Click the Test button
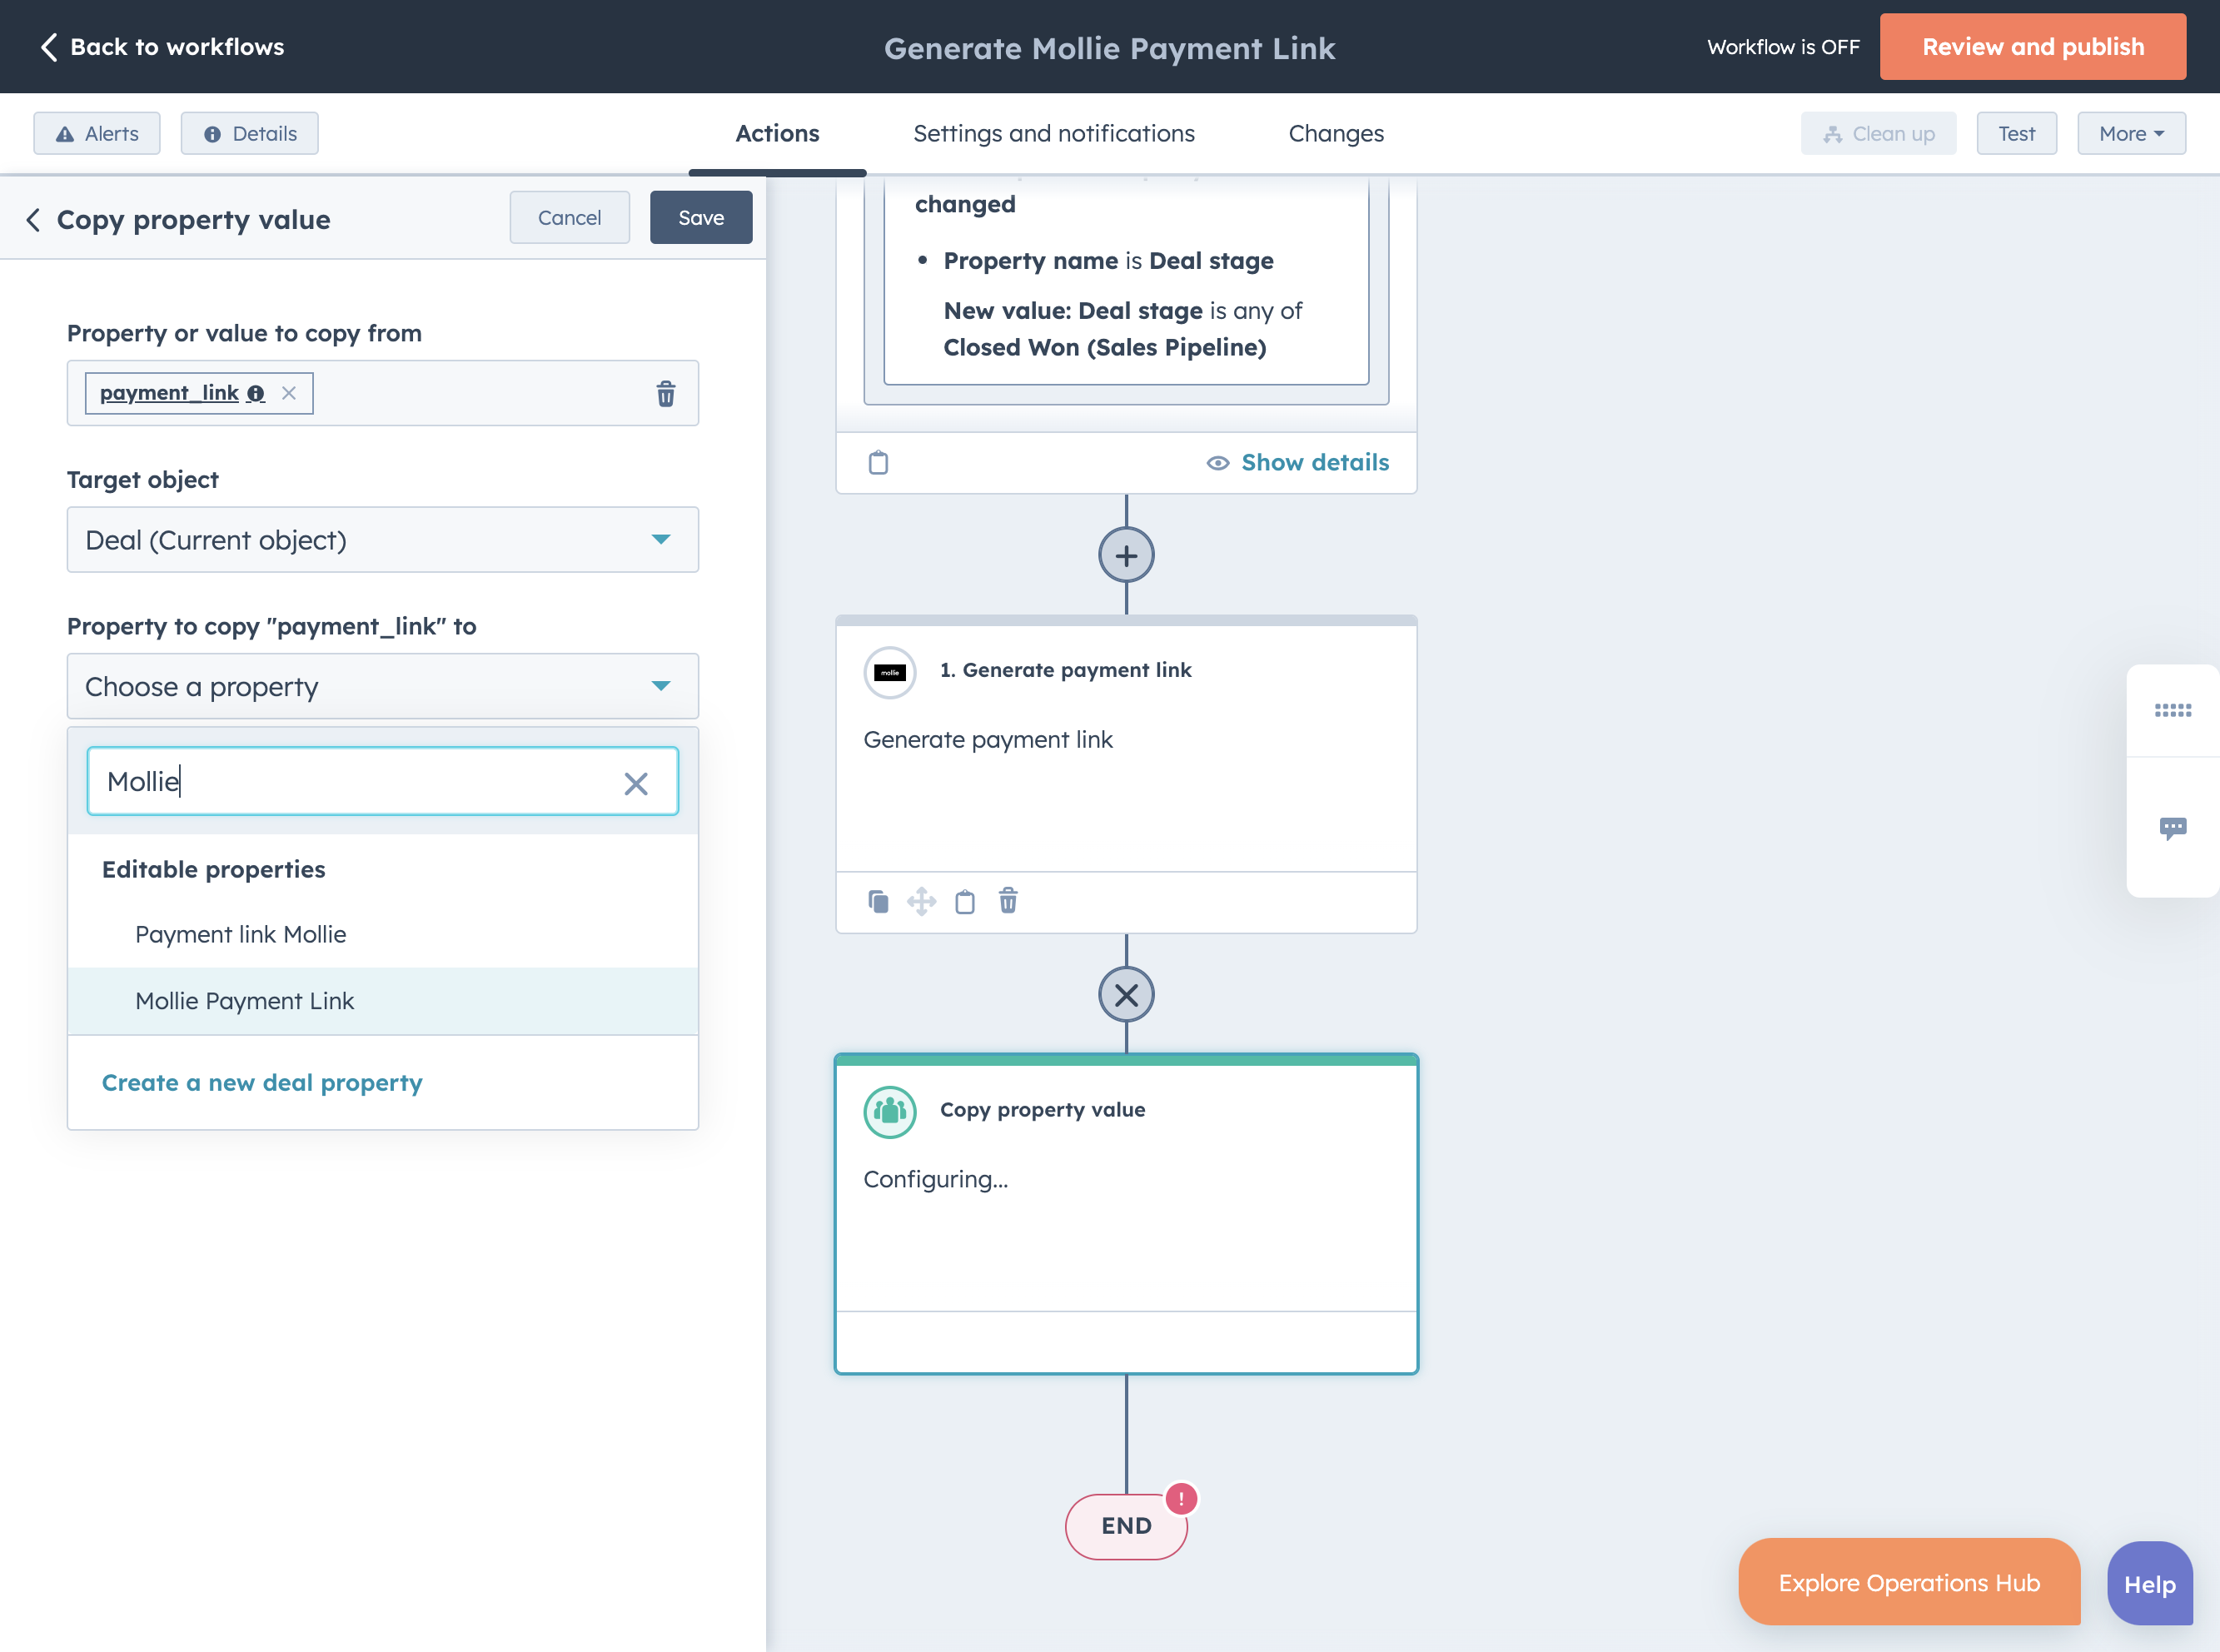The height and width of the screenshot is (1652, 2220). (2017, 133)
